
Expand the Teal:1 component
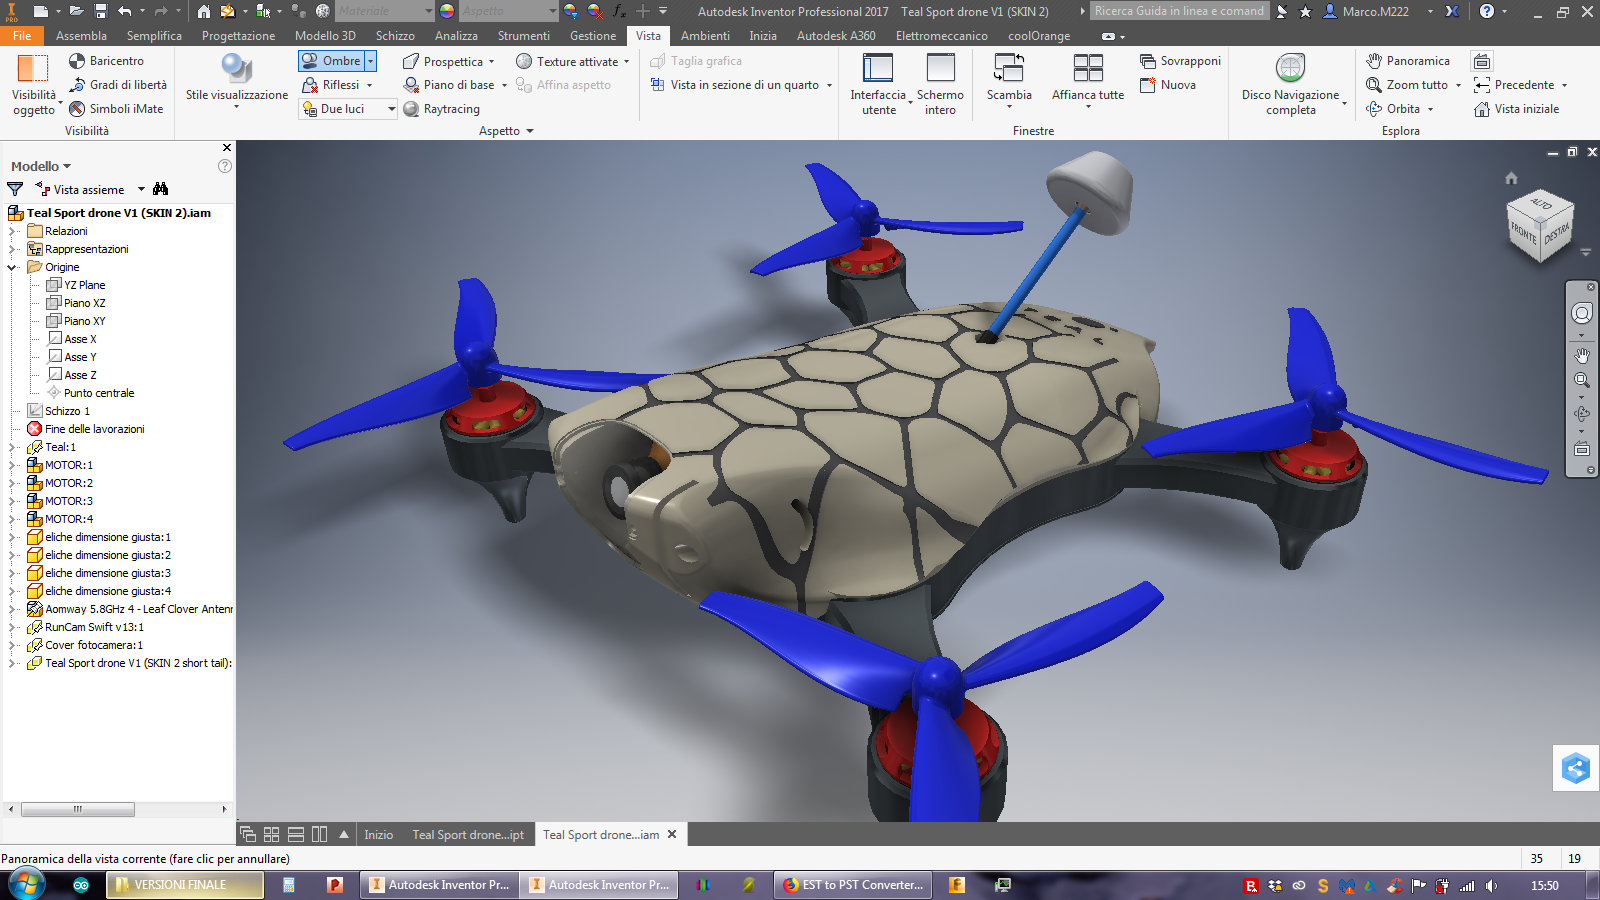point(13,447)
